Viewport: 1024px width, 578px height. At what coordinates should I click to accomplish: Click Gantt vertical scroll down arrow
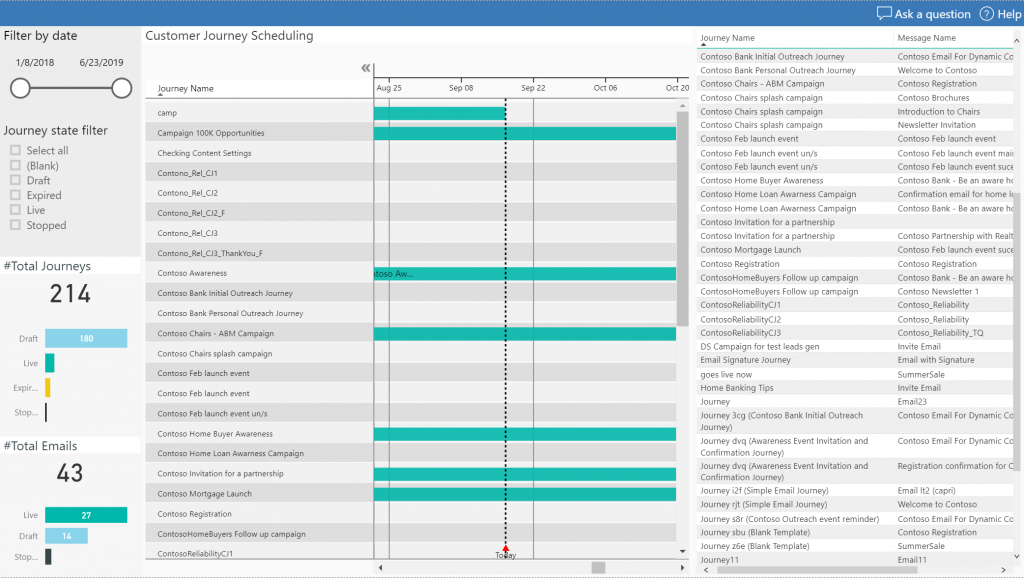[682, 551]
